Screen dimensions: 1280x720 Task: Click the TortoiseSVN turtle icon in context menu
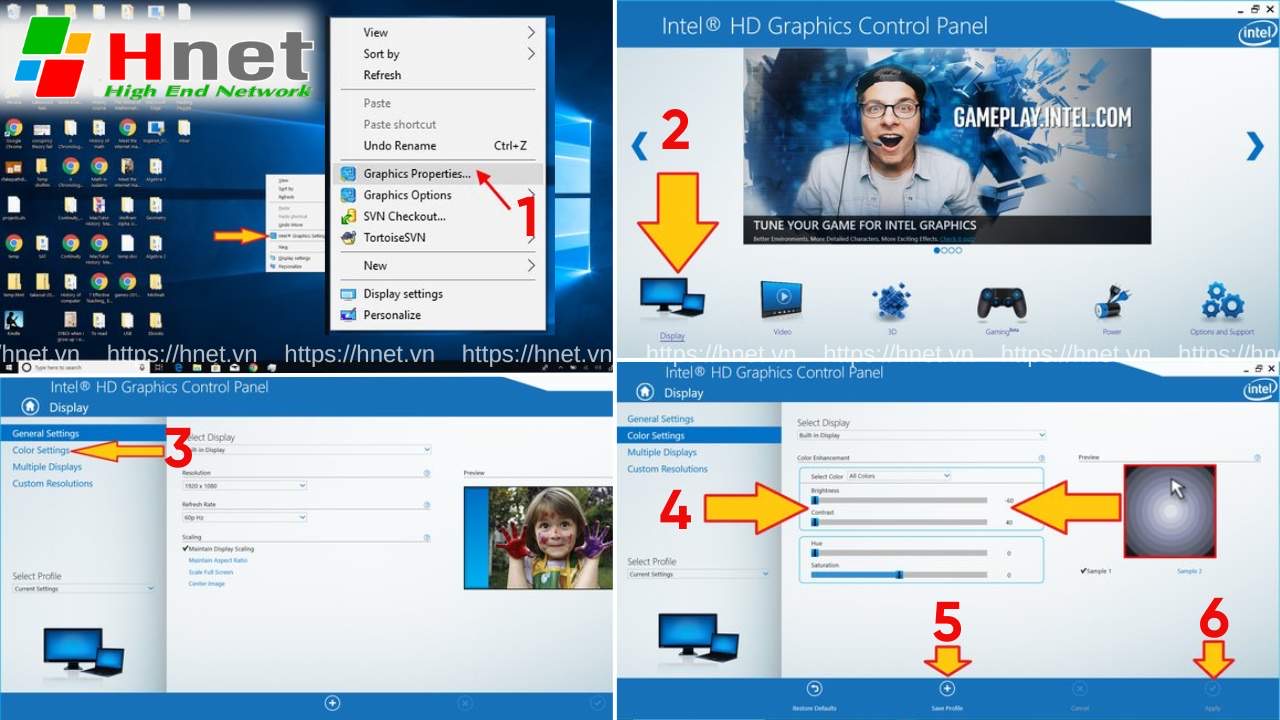click(x=348, y=237)
